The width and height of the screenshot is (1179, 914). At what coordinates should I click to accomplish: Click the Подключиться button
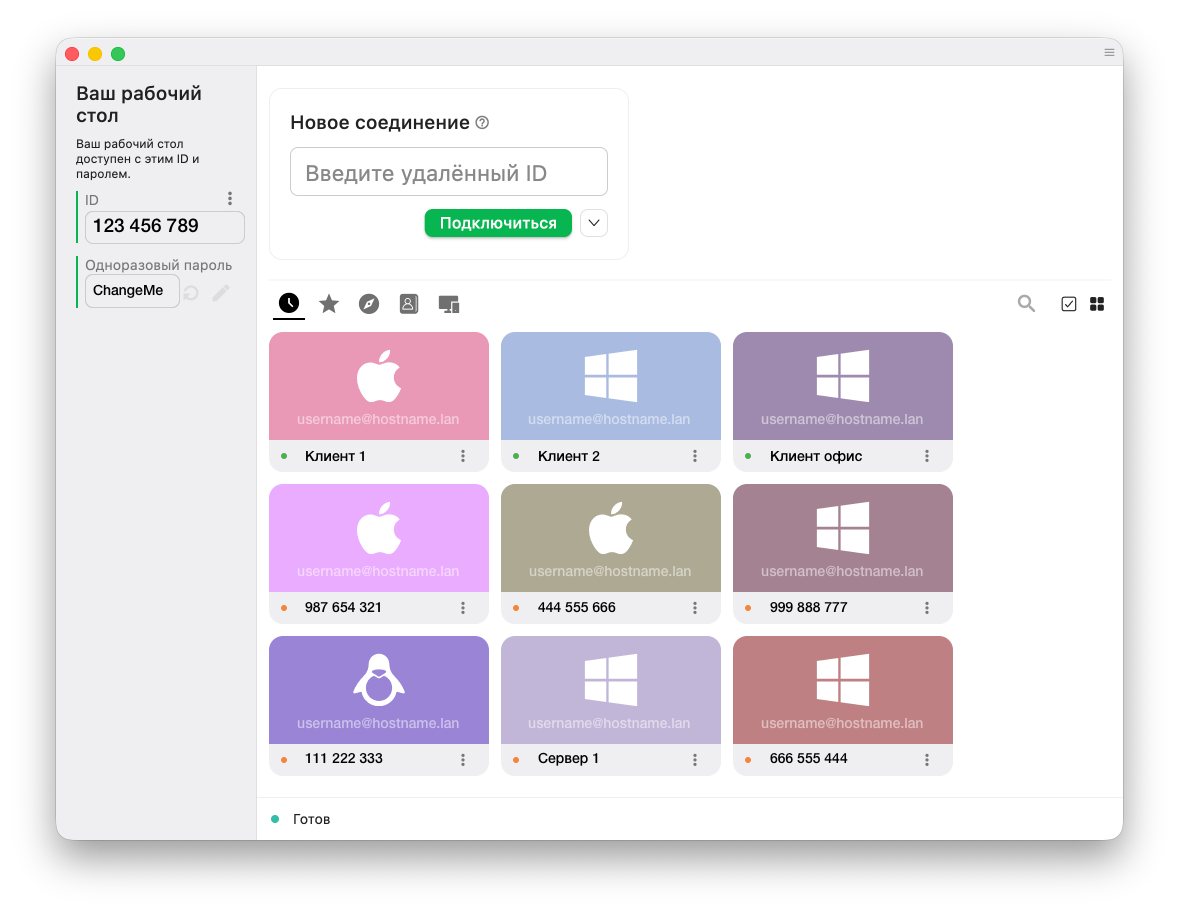[498, 223]
